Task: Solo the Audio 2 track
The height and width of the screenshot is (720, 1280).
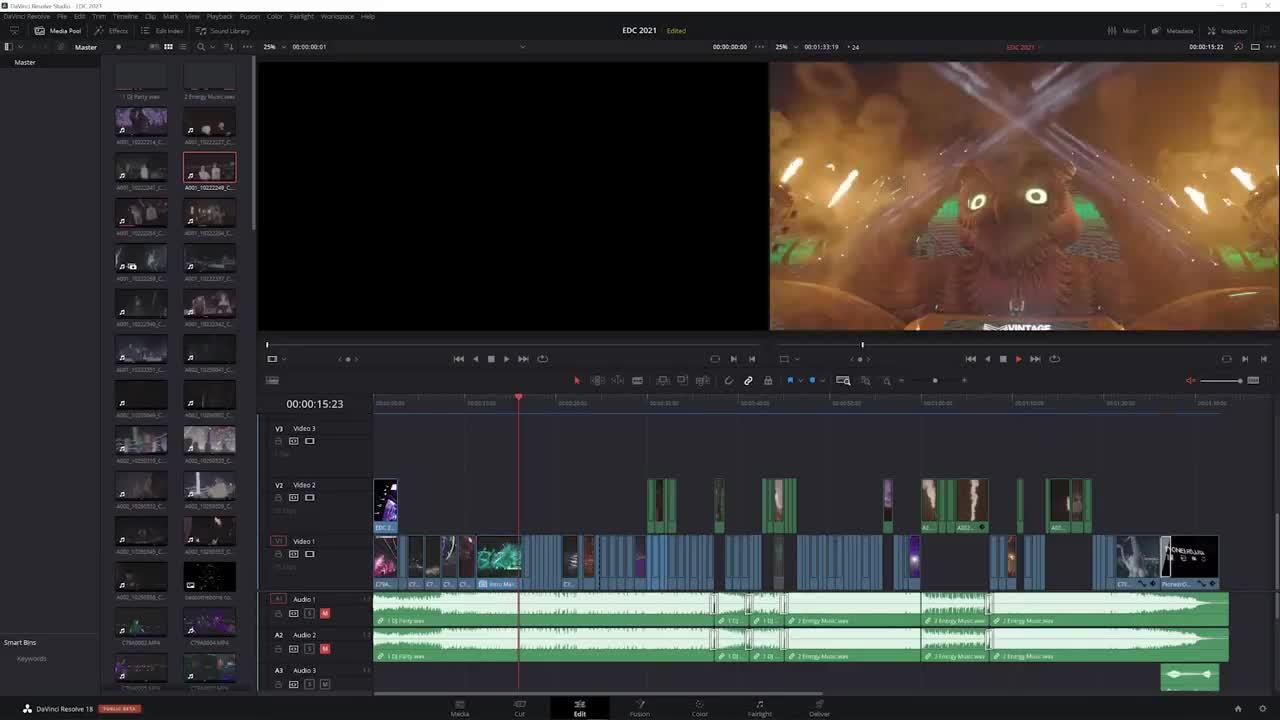Action: coord(309,649)
